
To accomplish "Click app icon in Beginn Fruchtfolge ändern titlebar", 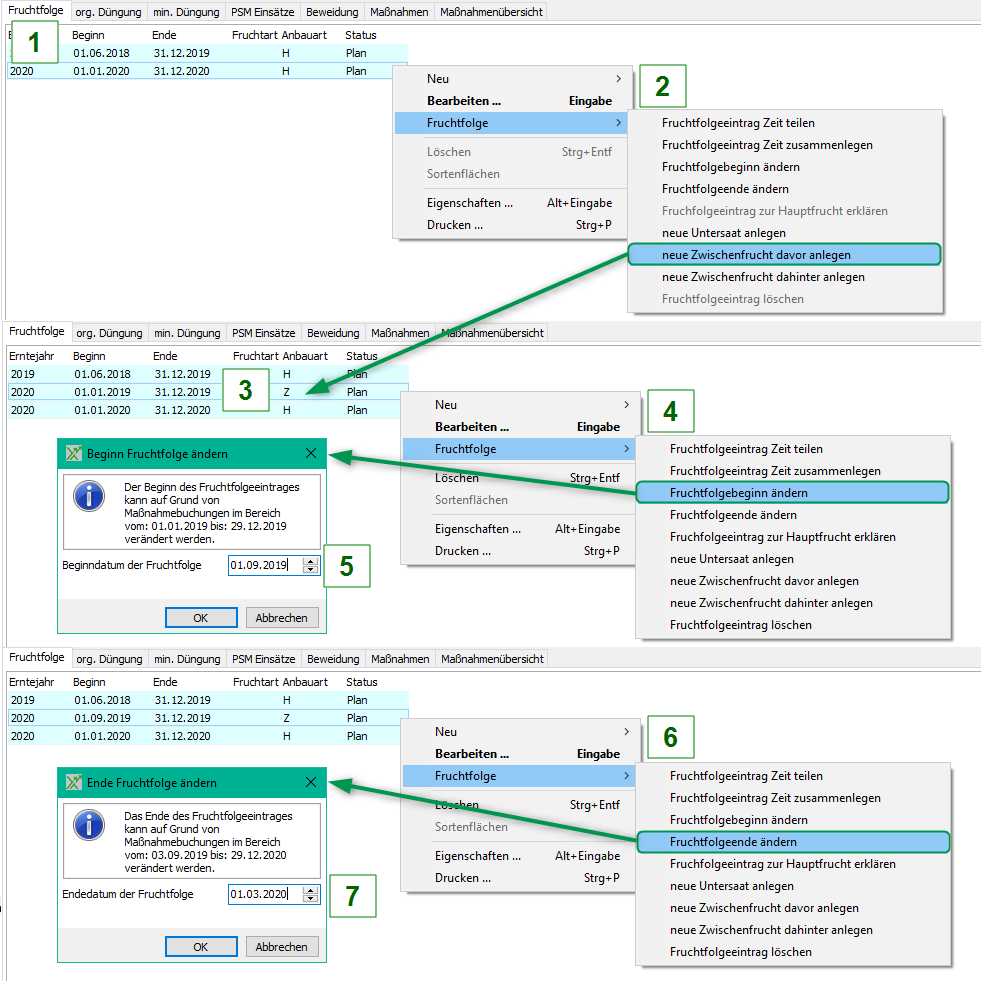I will click(x=72, y=454).
